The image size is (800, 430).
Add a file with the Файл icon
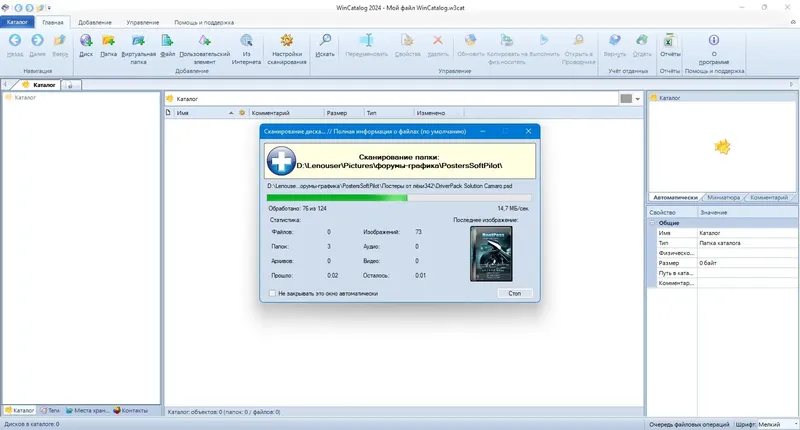[x=167, y=40]
